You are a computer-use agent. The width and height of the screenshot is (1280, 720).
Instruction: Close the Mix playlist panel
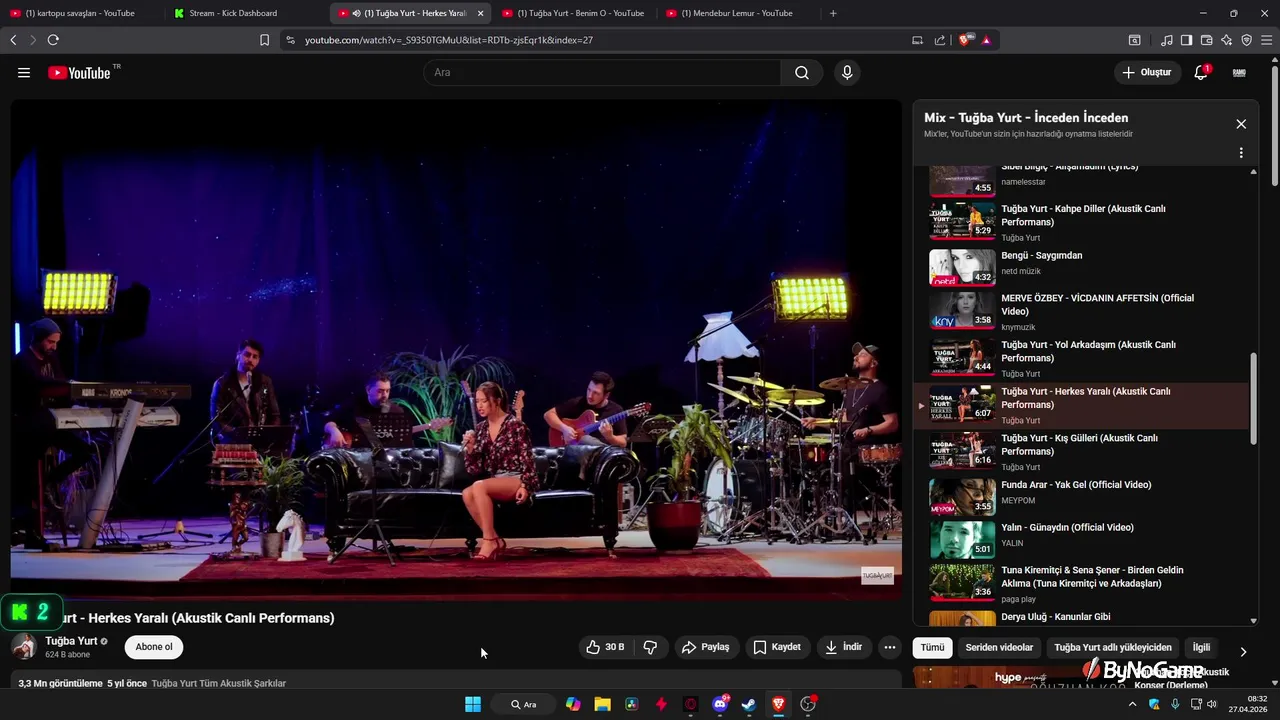coord(1241,124)
